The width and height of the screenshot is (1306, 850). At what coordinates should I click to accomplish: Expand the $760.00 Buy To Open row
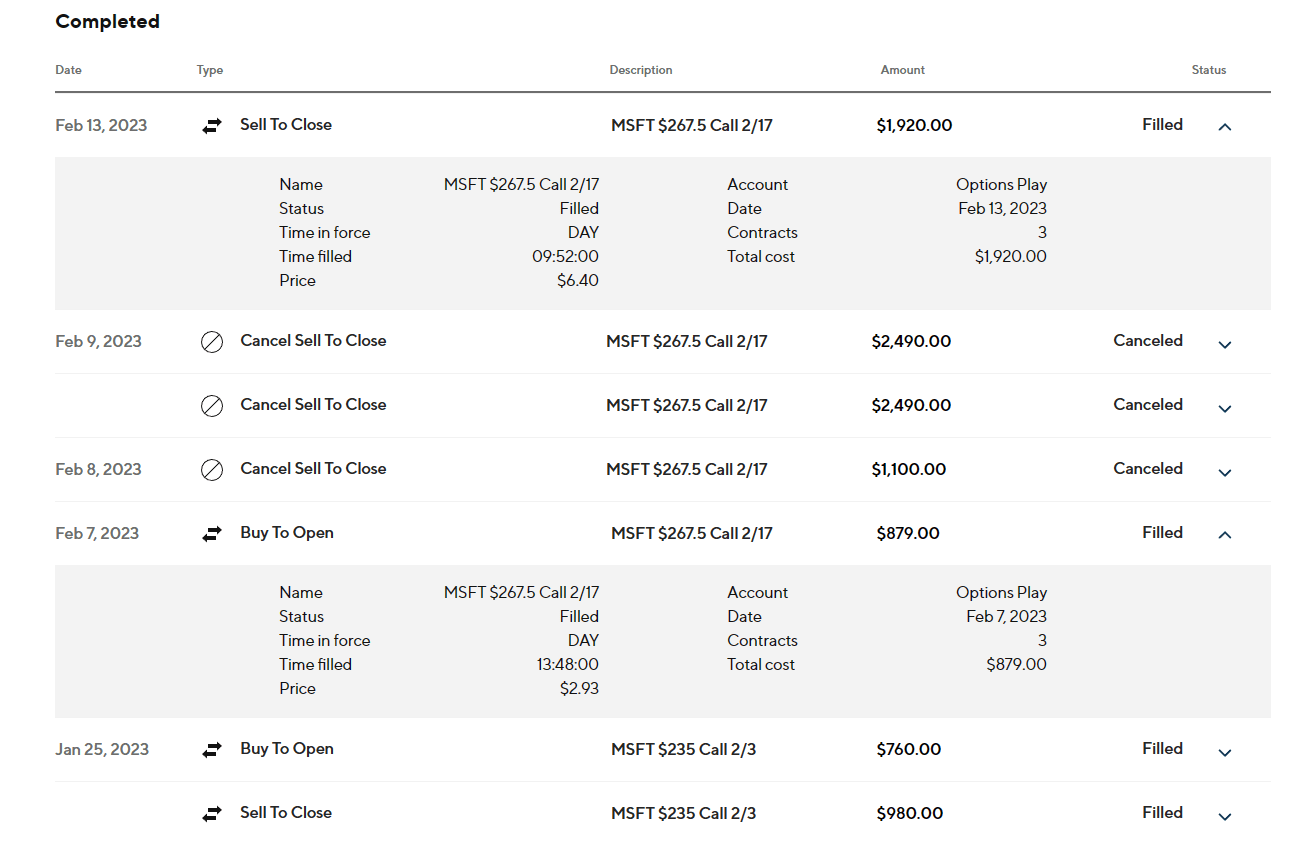coord(1225,752)
